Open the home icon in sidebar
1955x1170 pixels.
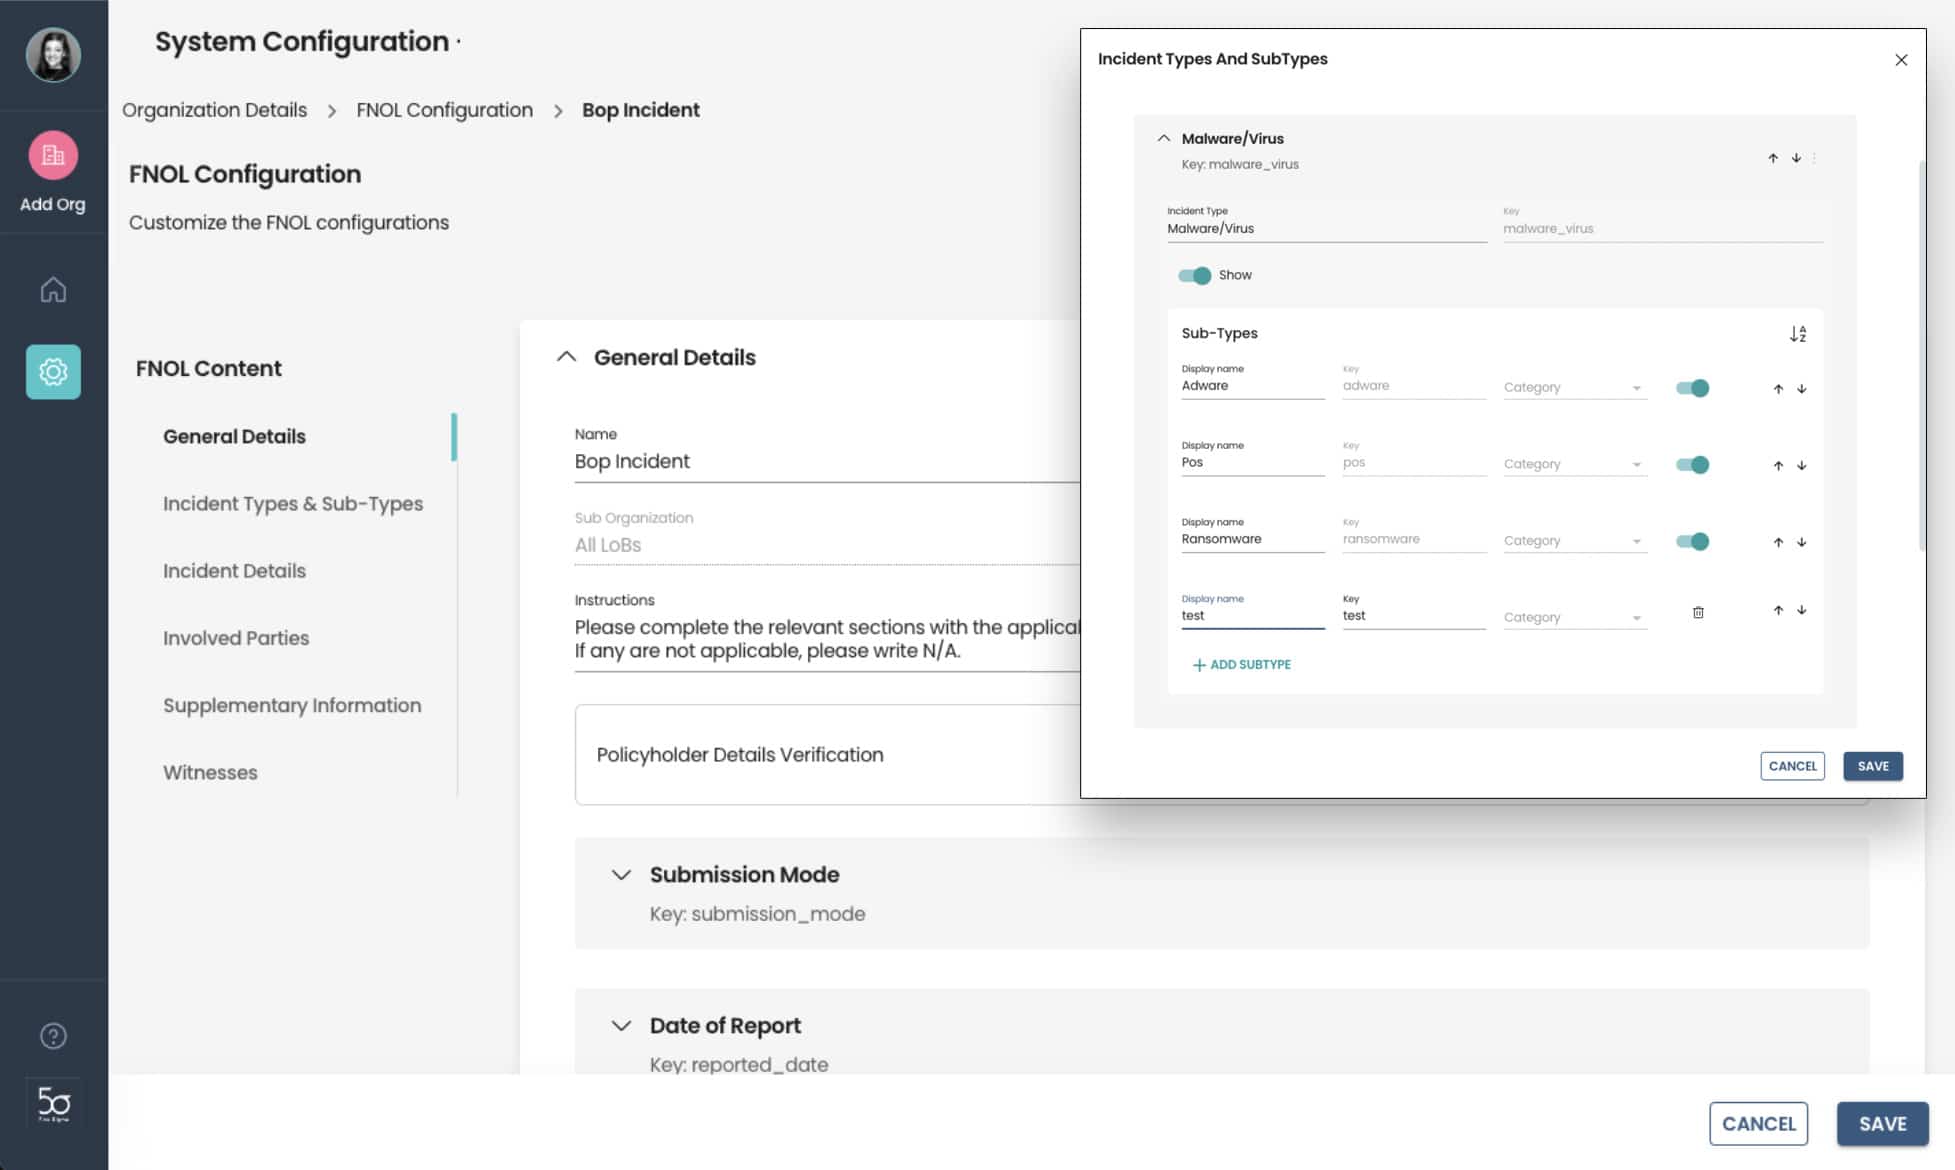click(53, 289)
